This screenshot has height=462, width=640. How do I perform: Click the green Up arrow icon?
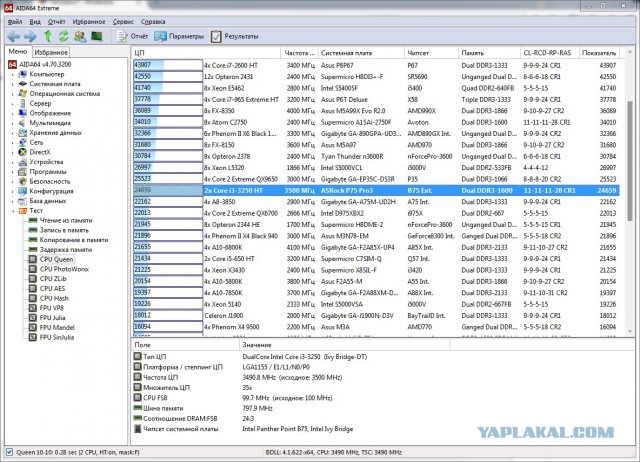[47, 35]
